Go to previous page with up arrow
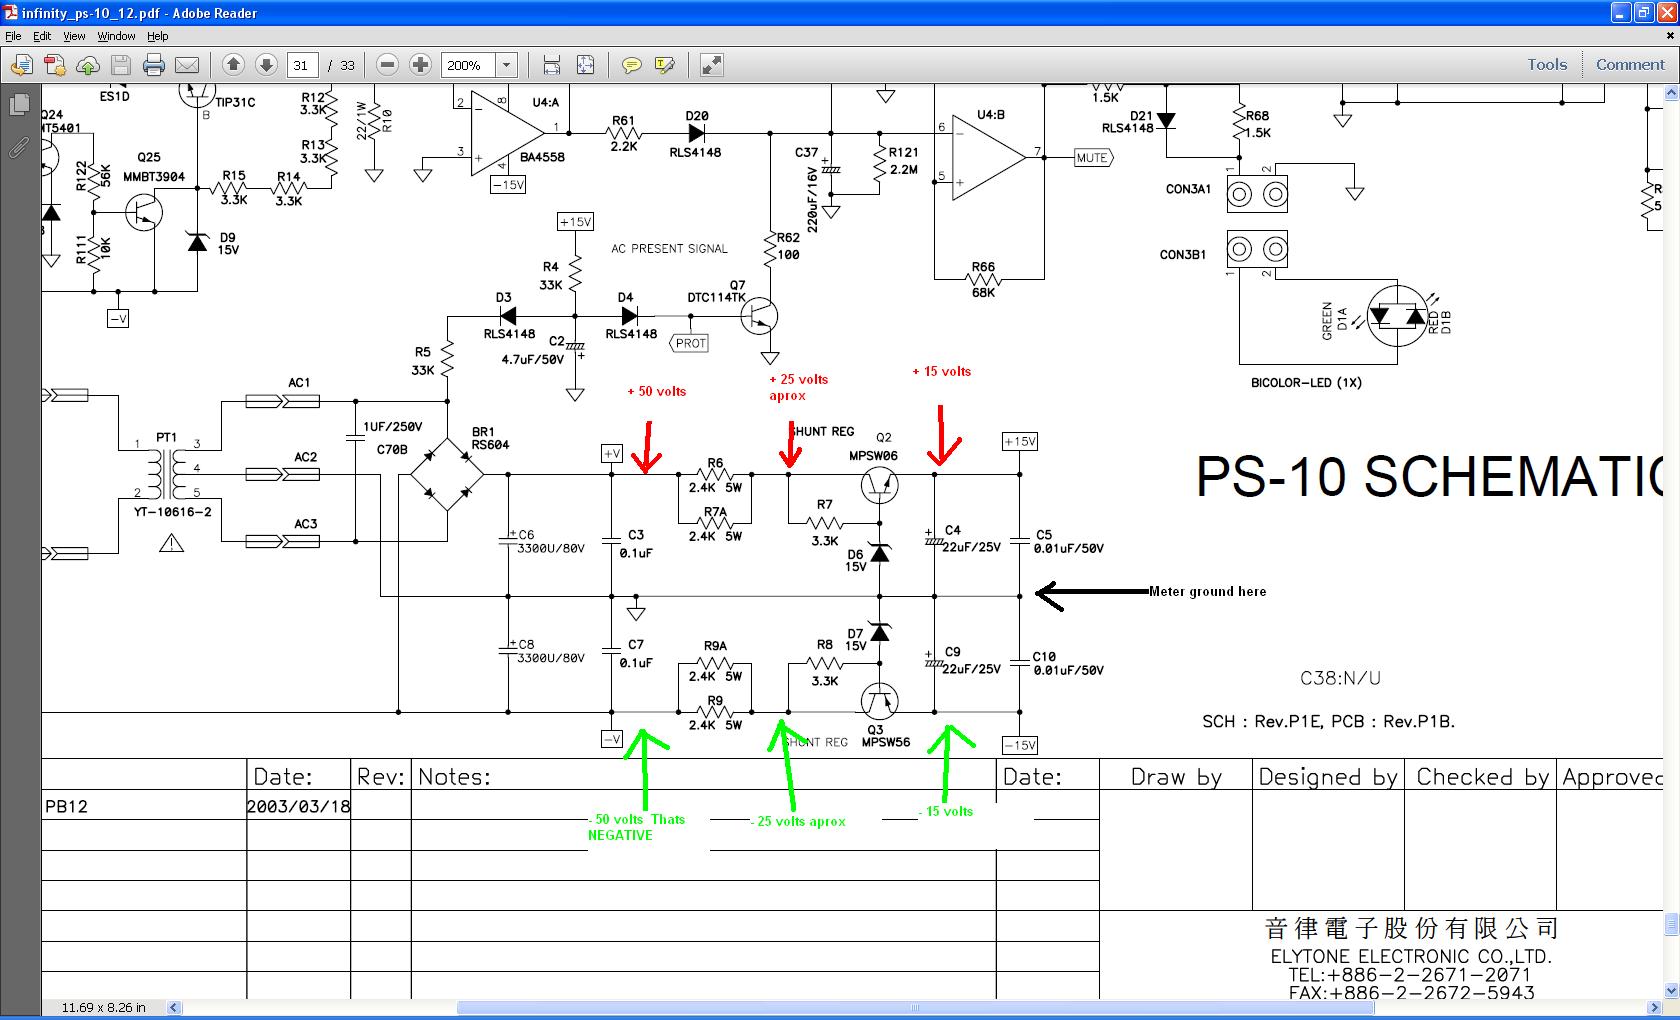The width and height of the screenshot is (1680, 1020). click(233, 65)
